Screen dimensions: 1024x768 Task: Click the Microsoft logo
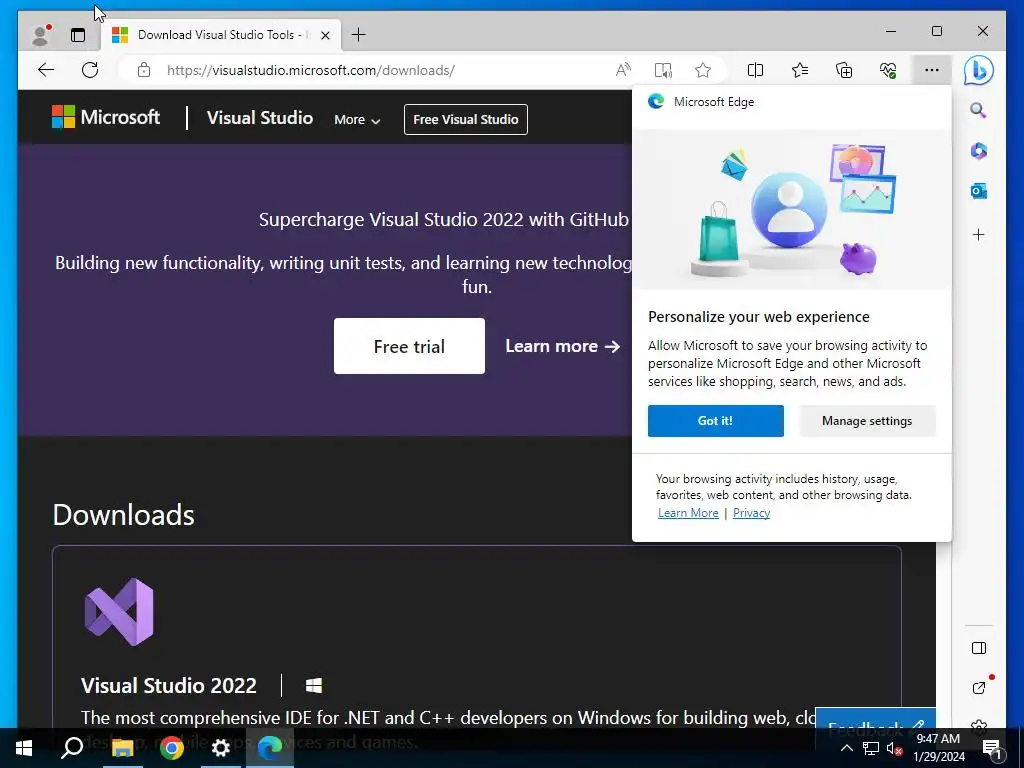106,117
